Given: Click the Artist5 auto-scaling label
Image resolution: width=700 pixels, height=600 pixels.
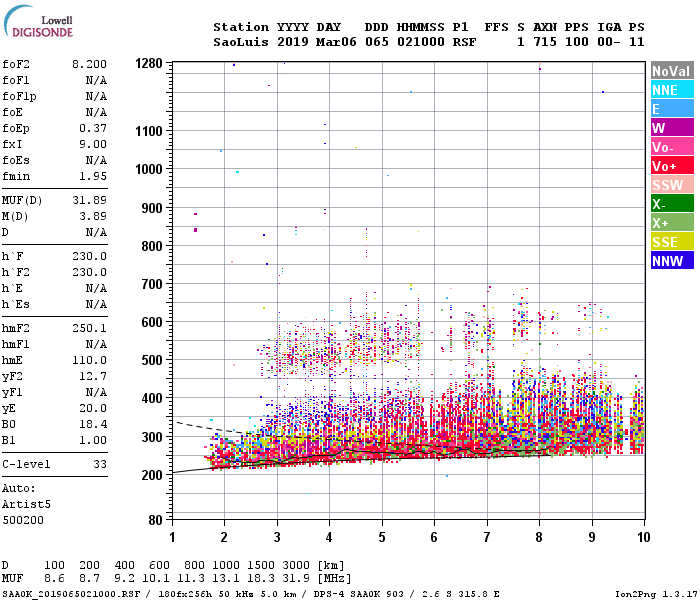Looking at the screenshot, I should pos(26,504).
